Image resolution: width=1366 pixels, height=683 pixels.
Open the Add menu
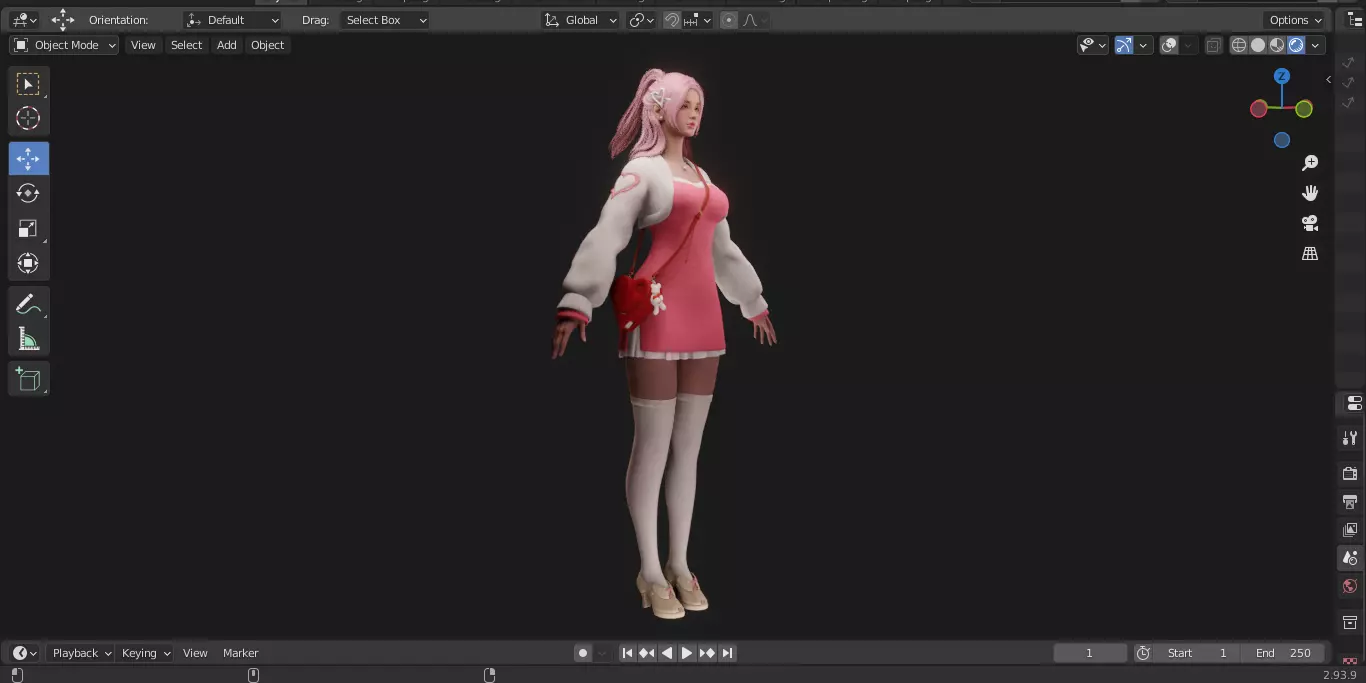point(227,45)
